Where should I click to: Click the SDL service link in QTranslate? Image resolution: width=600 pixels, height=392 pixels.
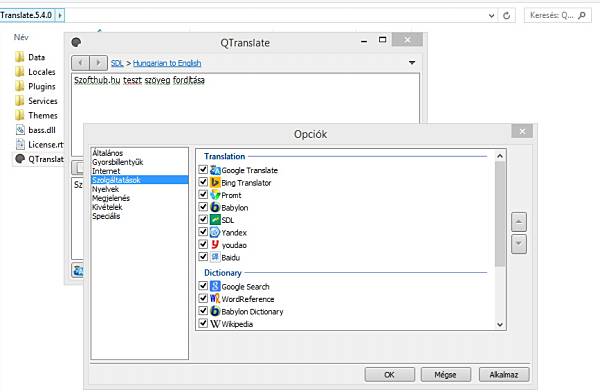coord(117,63)
